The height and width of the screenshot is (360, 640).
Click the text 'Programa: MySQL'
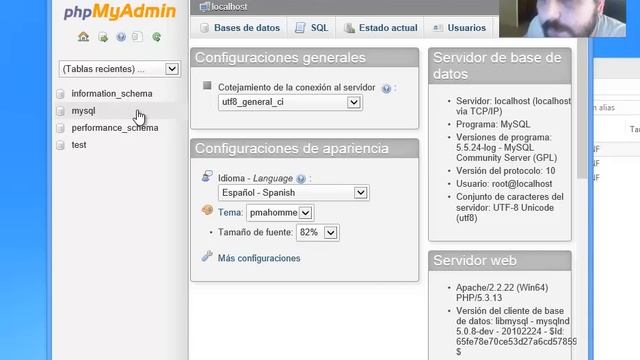tap(493, 124)
